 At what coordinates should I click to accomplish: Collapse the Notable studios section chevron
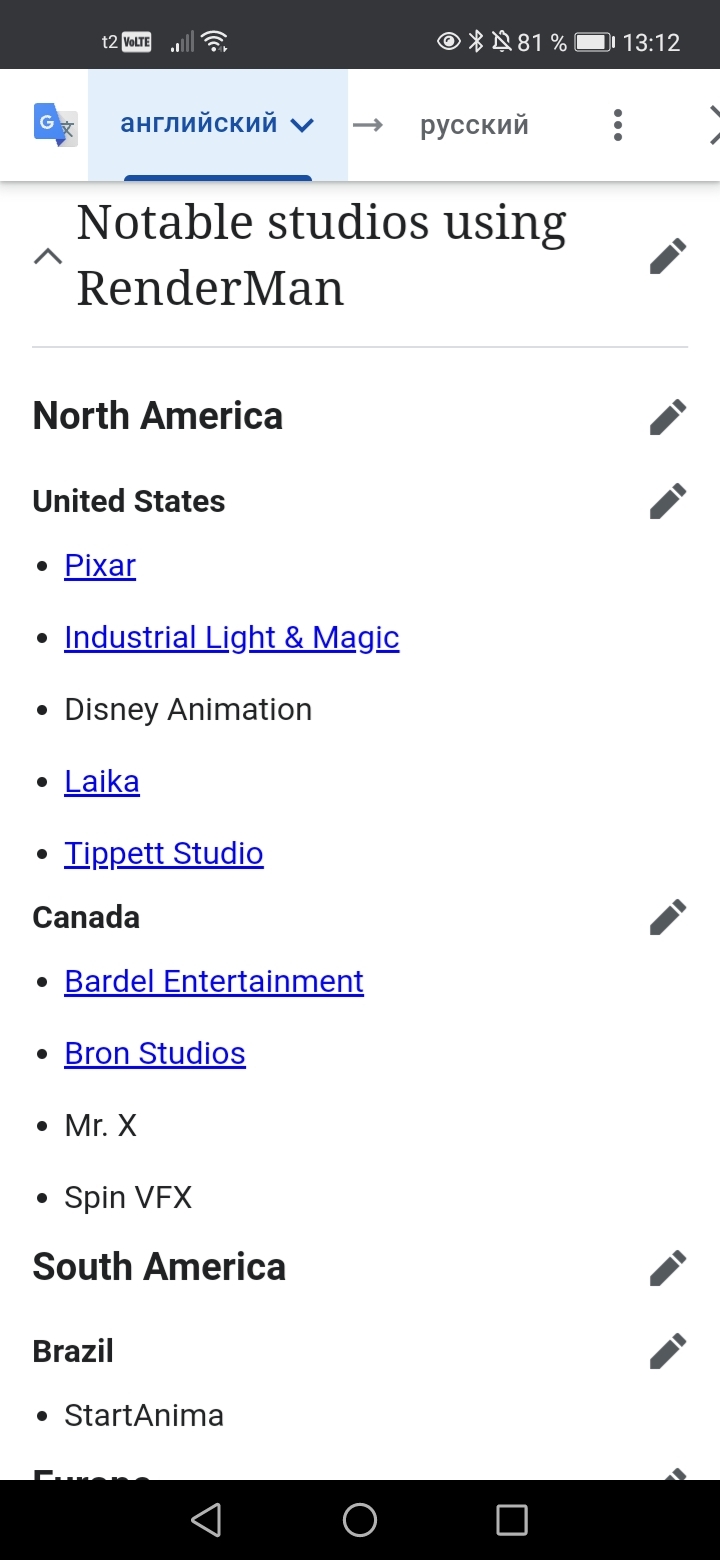coord(48,256)
